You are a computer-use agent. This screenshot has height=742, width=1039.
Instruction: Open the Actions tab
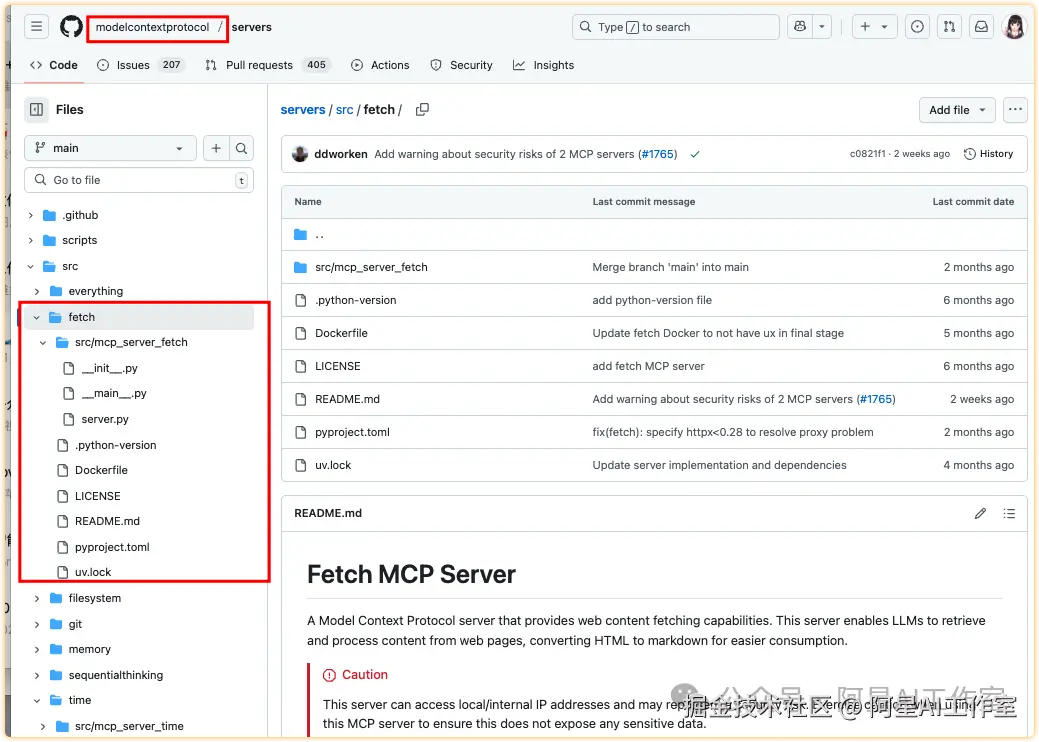[x=380, y=65]
